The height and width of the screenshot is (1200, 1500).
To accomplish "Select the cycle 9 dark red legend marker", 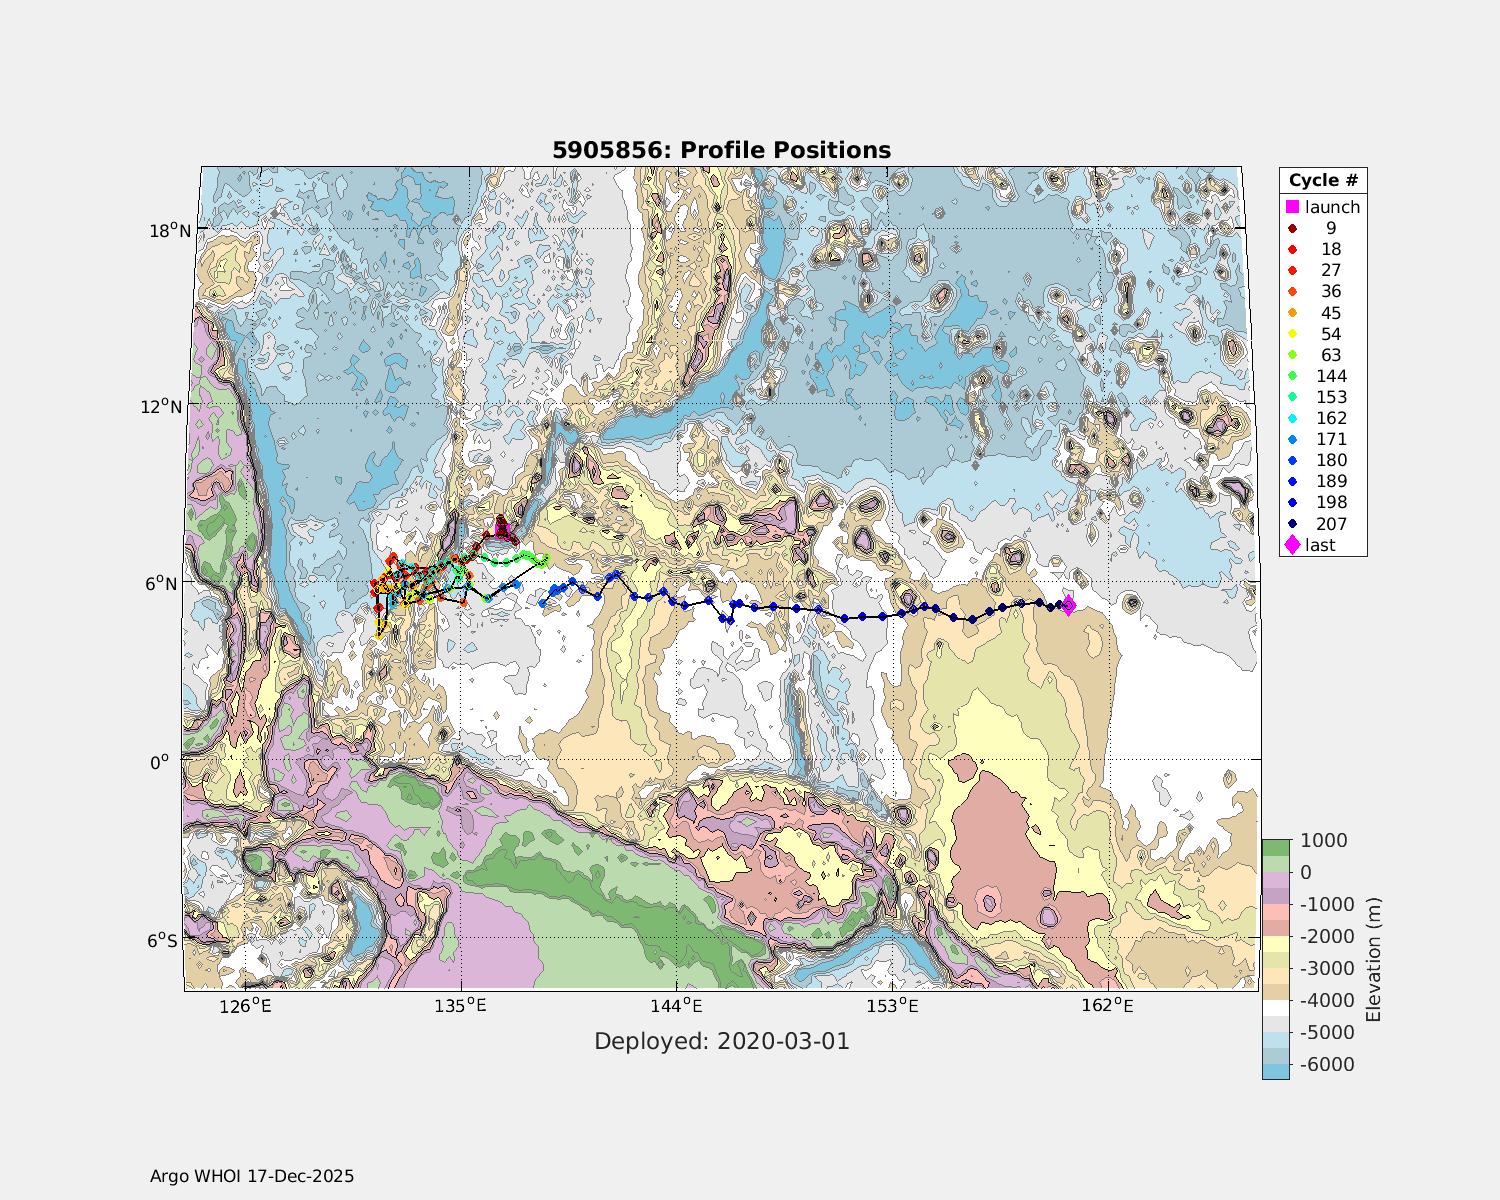I will click(1292, 229).
